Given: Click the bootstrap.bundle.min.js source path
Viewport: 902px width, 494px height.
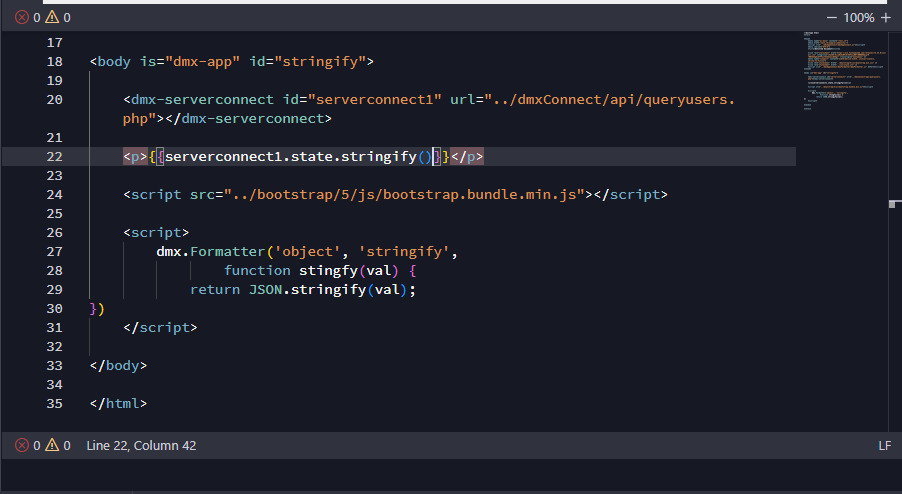Looking at the screenshot, I should click(x=404, y=194).
